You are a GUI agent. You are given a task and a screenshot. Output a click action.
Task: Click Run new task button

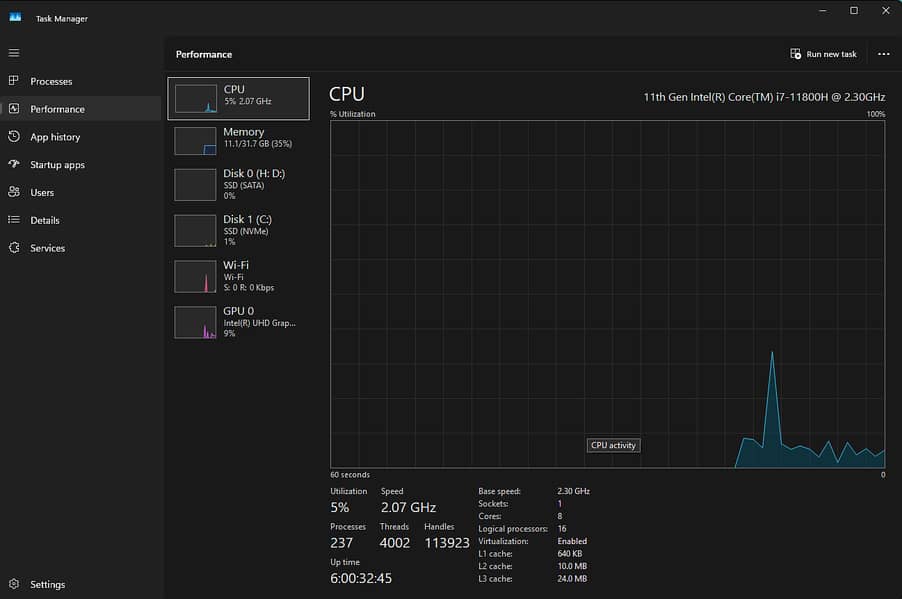pyautogui.click(x=823, y=54)
